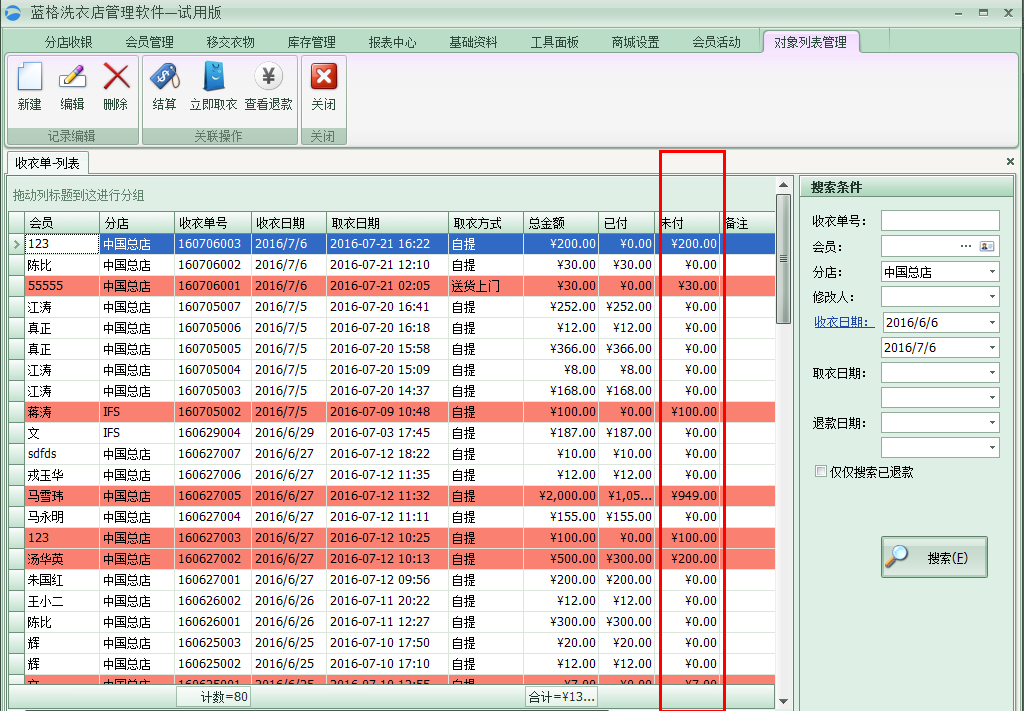1024x711 pixels.
Task: Select the 马永明 member cell
Action: coord(62,517)
